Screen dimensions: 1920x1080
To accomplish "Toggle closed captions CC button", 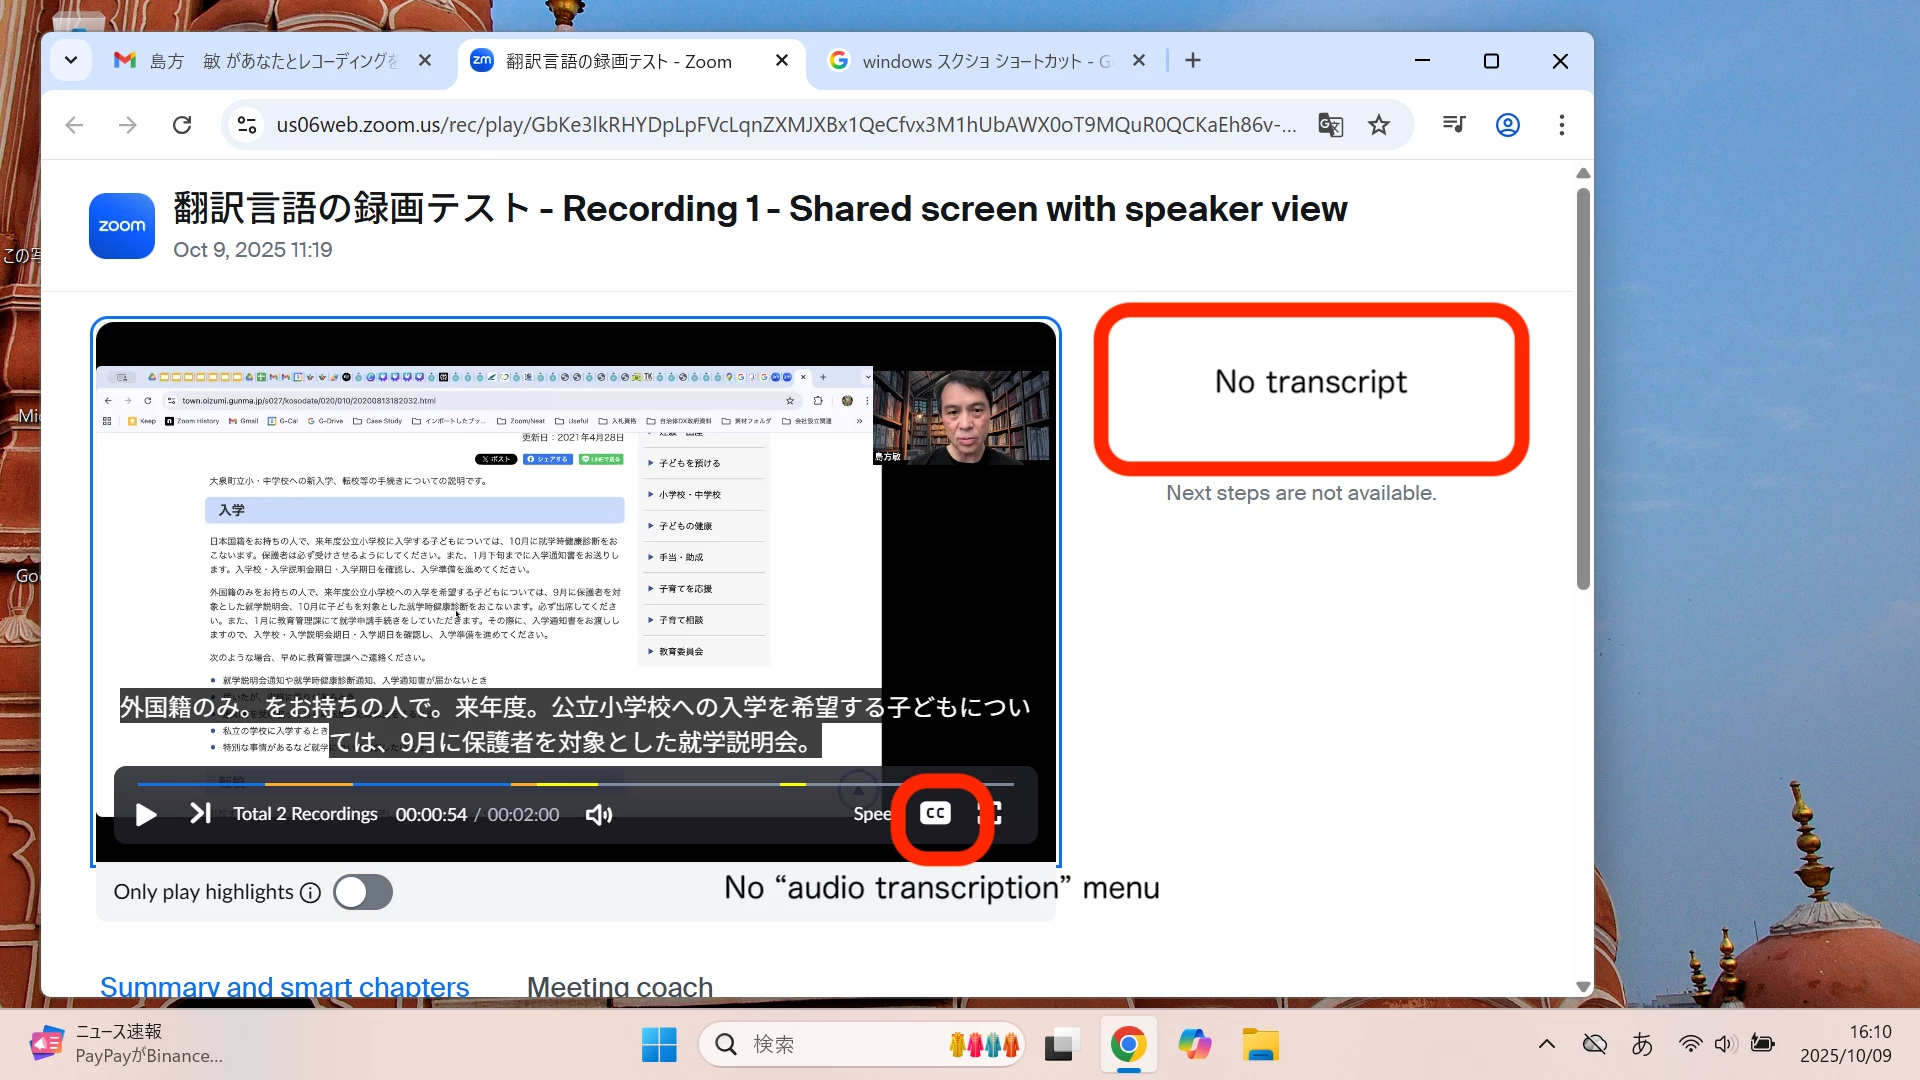I will (x=935, y=814).
